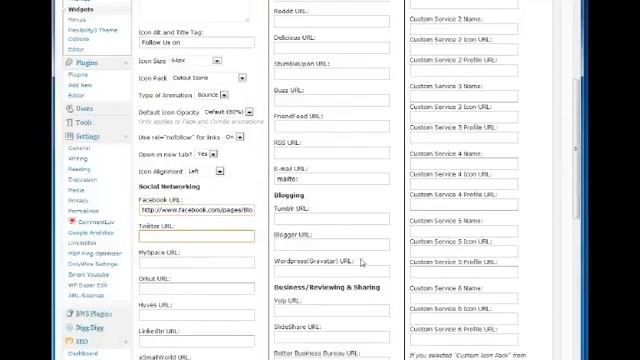
Task: Open the Tools menu
Action: click(x=84, y=122)
